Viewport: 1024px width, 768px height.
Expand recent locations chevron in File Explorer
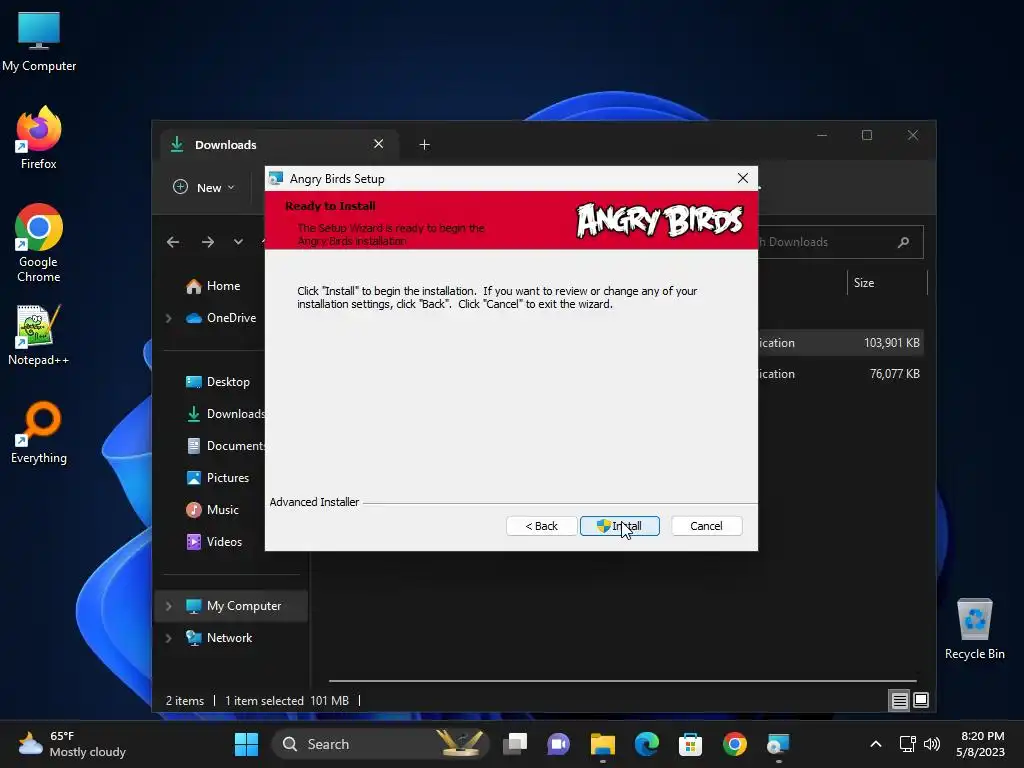(238, 242)
